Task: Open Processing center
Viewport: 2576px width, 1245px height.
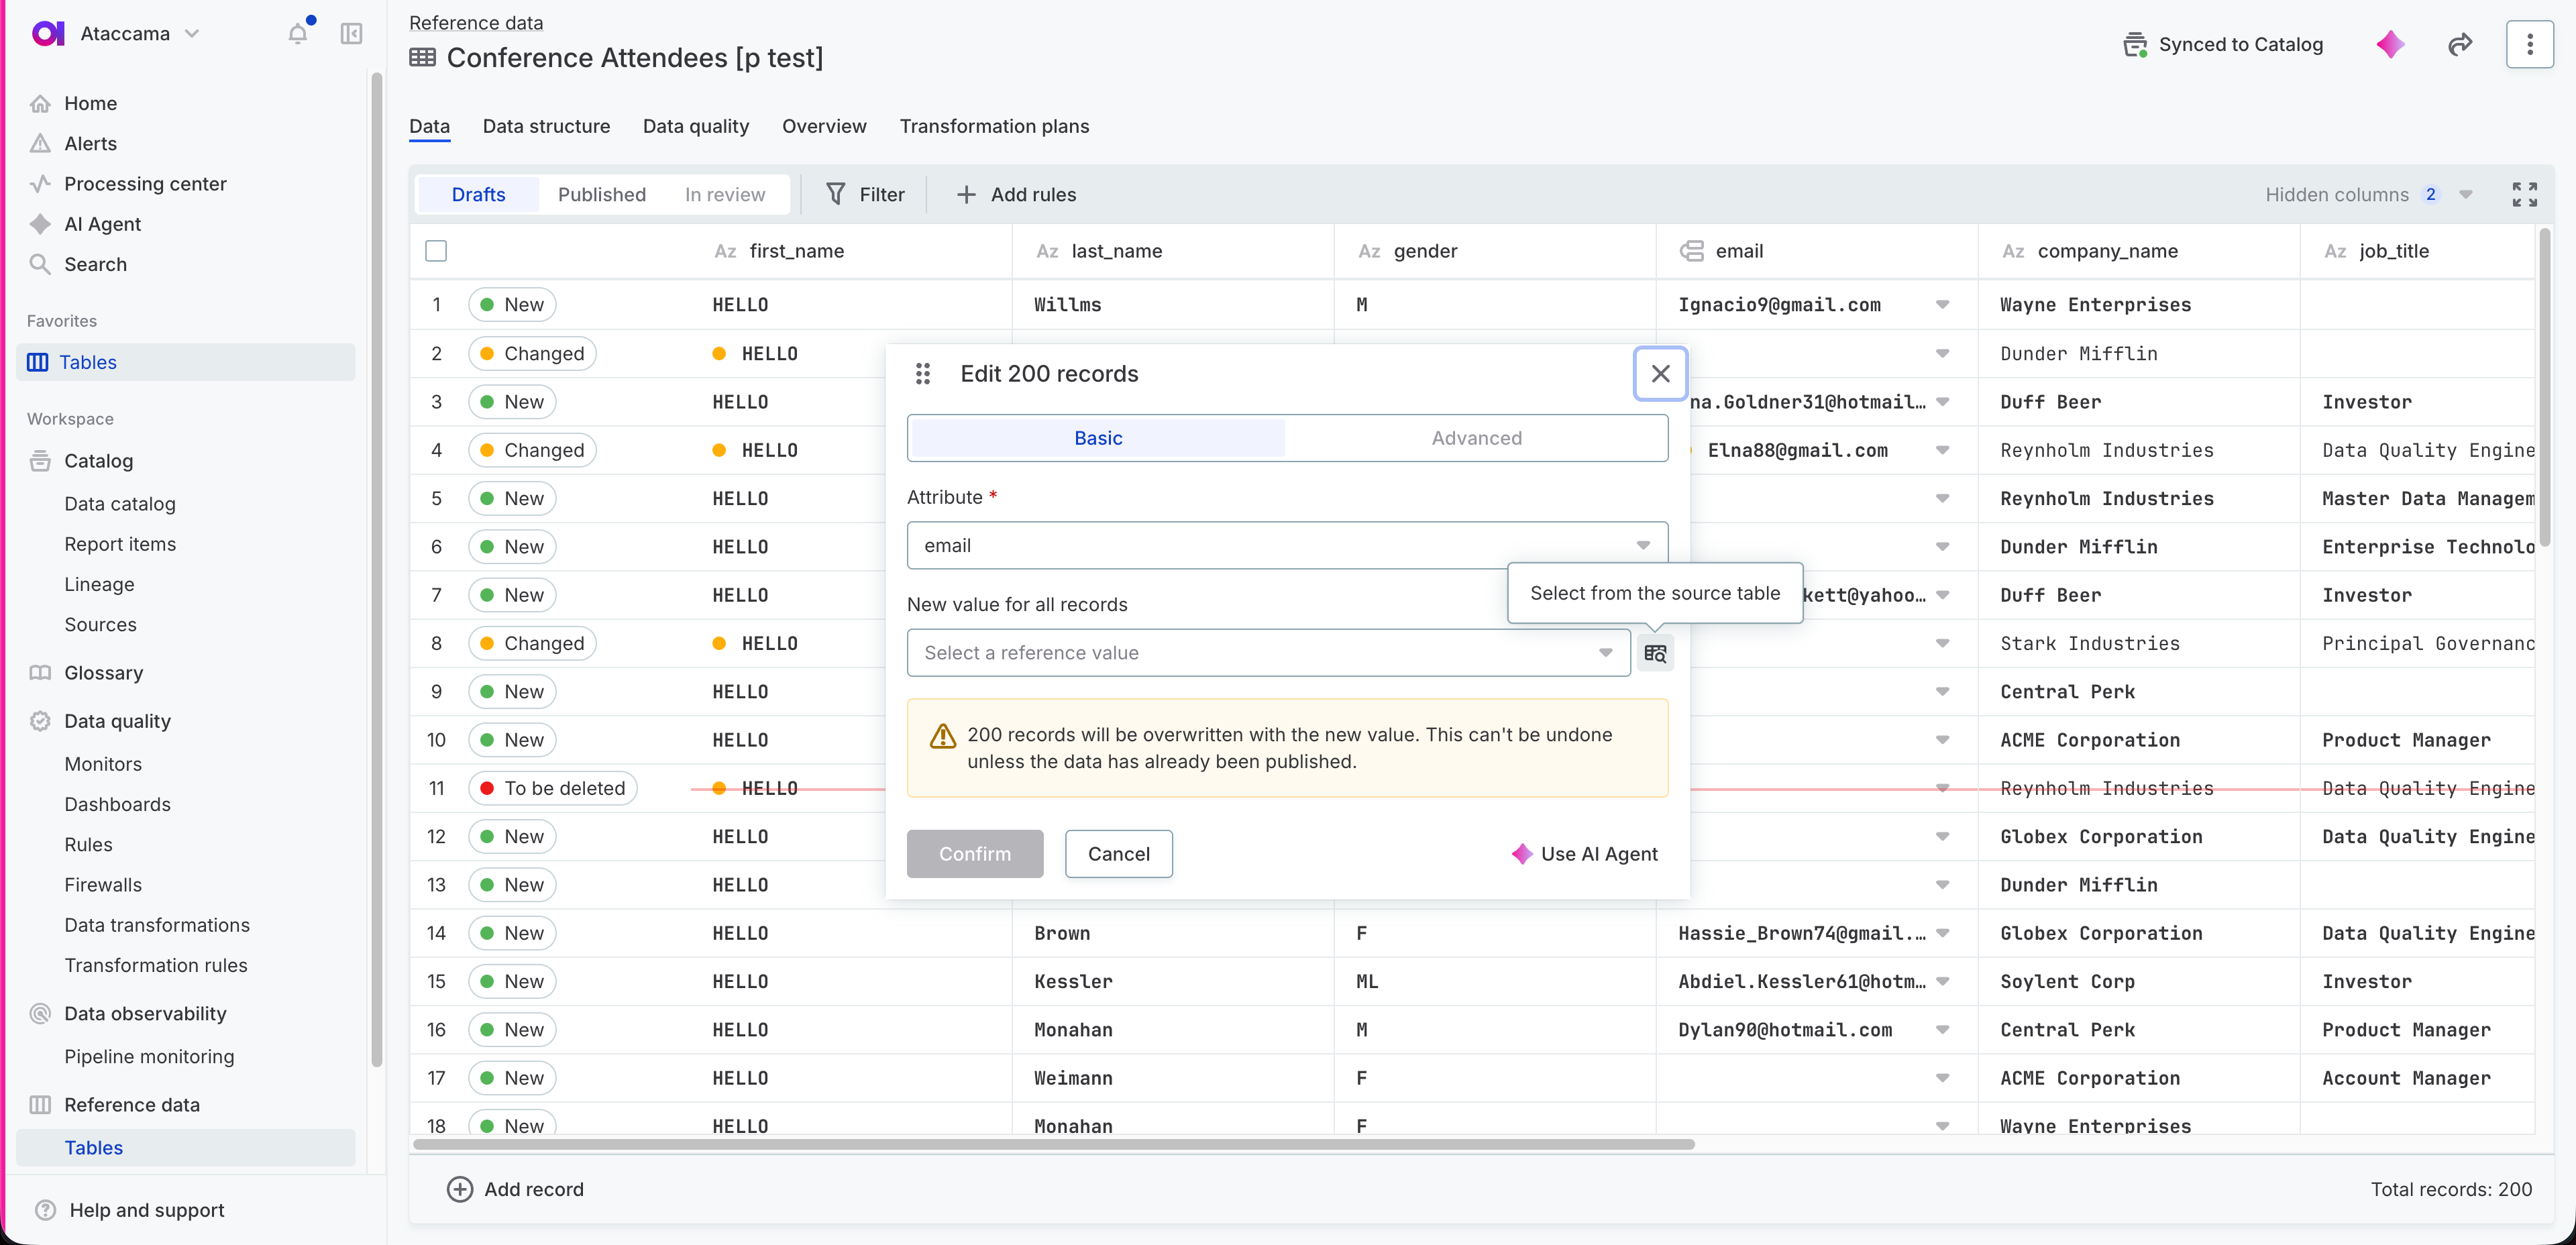Action: pyautogui.click(x=145, y=183)
